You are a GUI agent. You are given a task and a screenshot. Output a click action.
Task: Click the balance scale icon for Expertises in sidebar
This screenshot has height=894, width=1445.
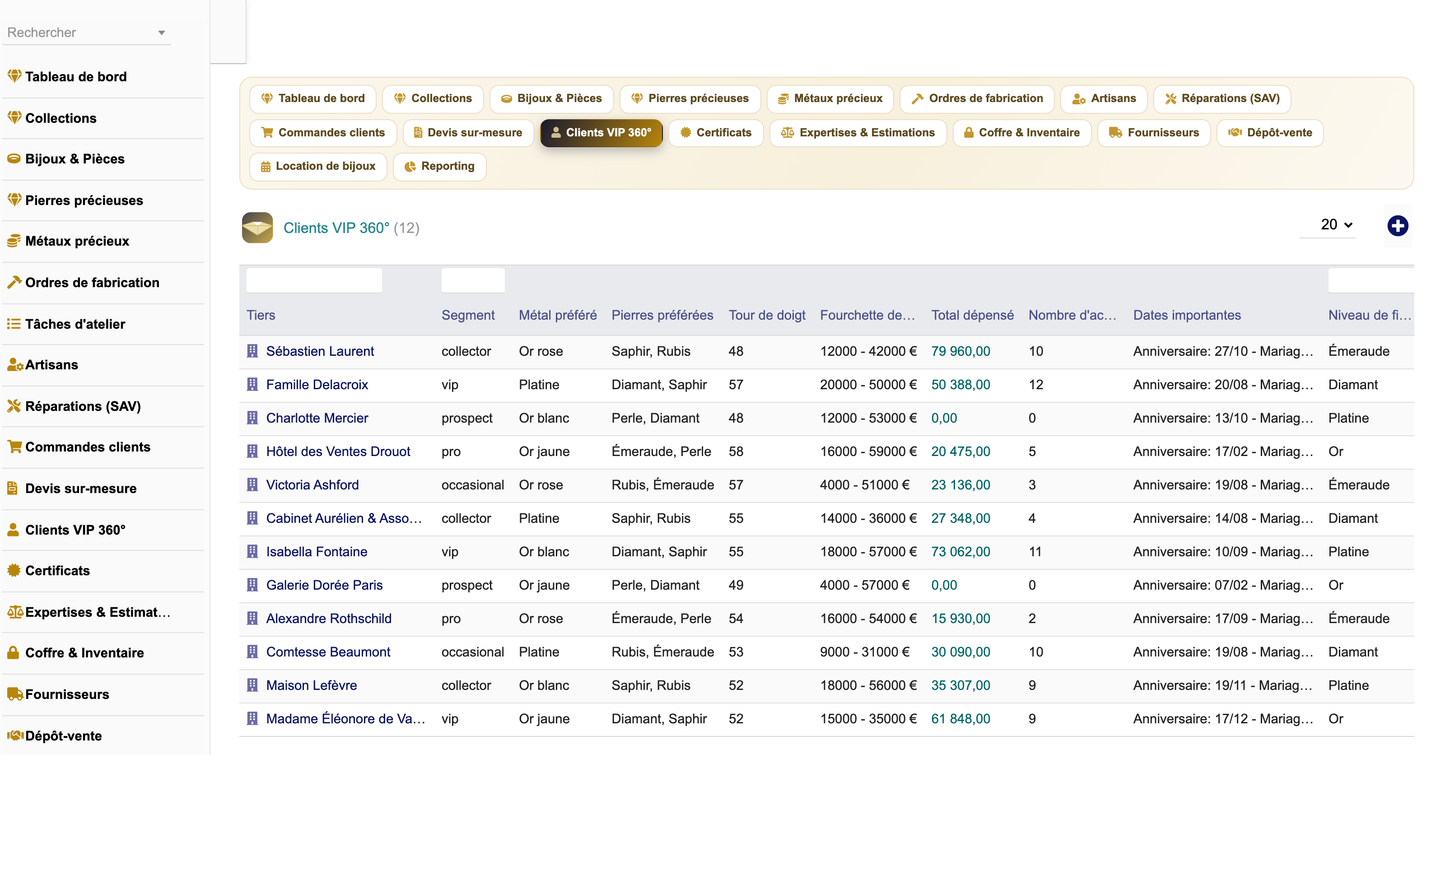point(15,612)
